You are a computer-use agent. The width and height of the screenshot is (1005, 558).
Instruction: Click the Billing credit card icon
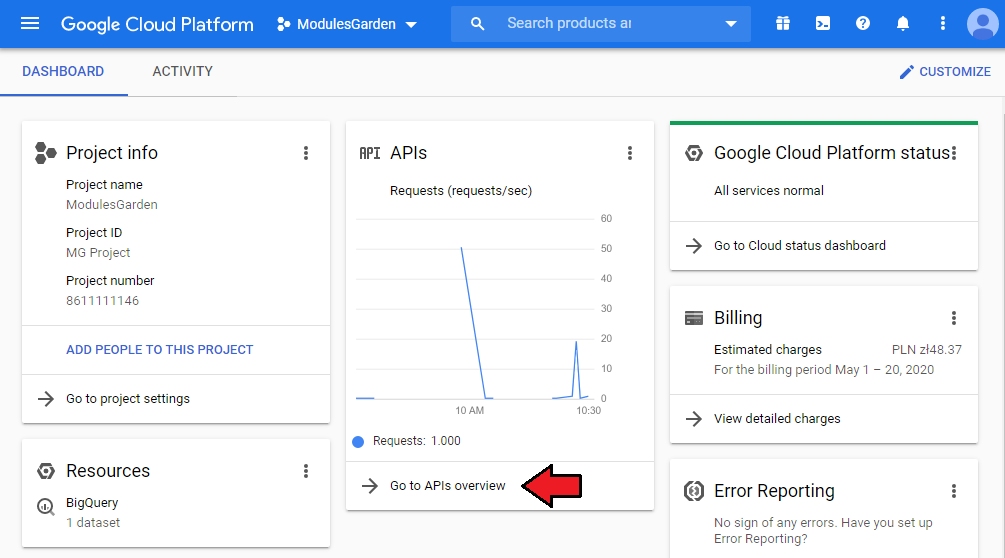(694, 318)
